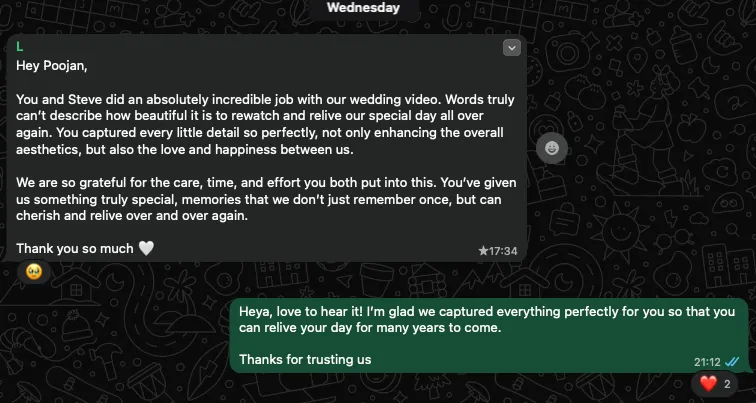Click the 21:12 timestamp on the reply

coord(707,362)
